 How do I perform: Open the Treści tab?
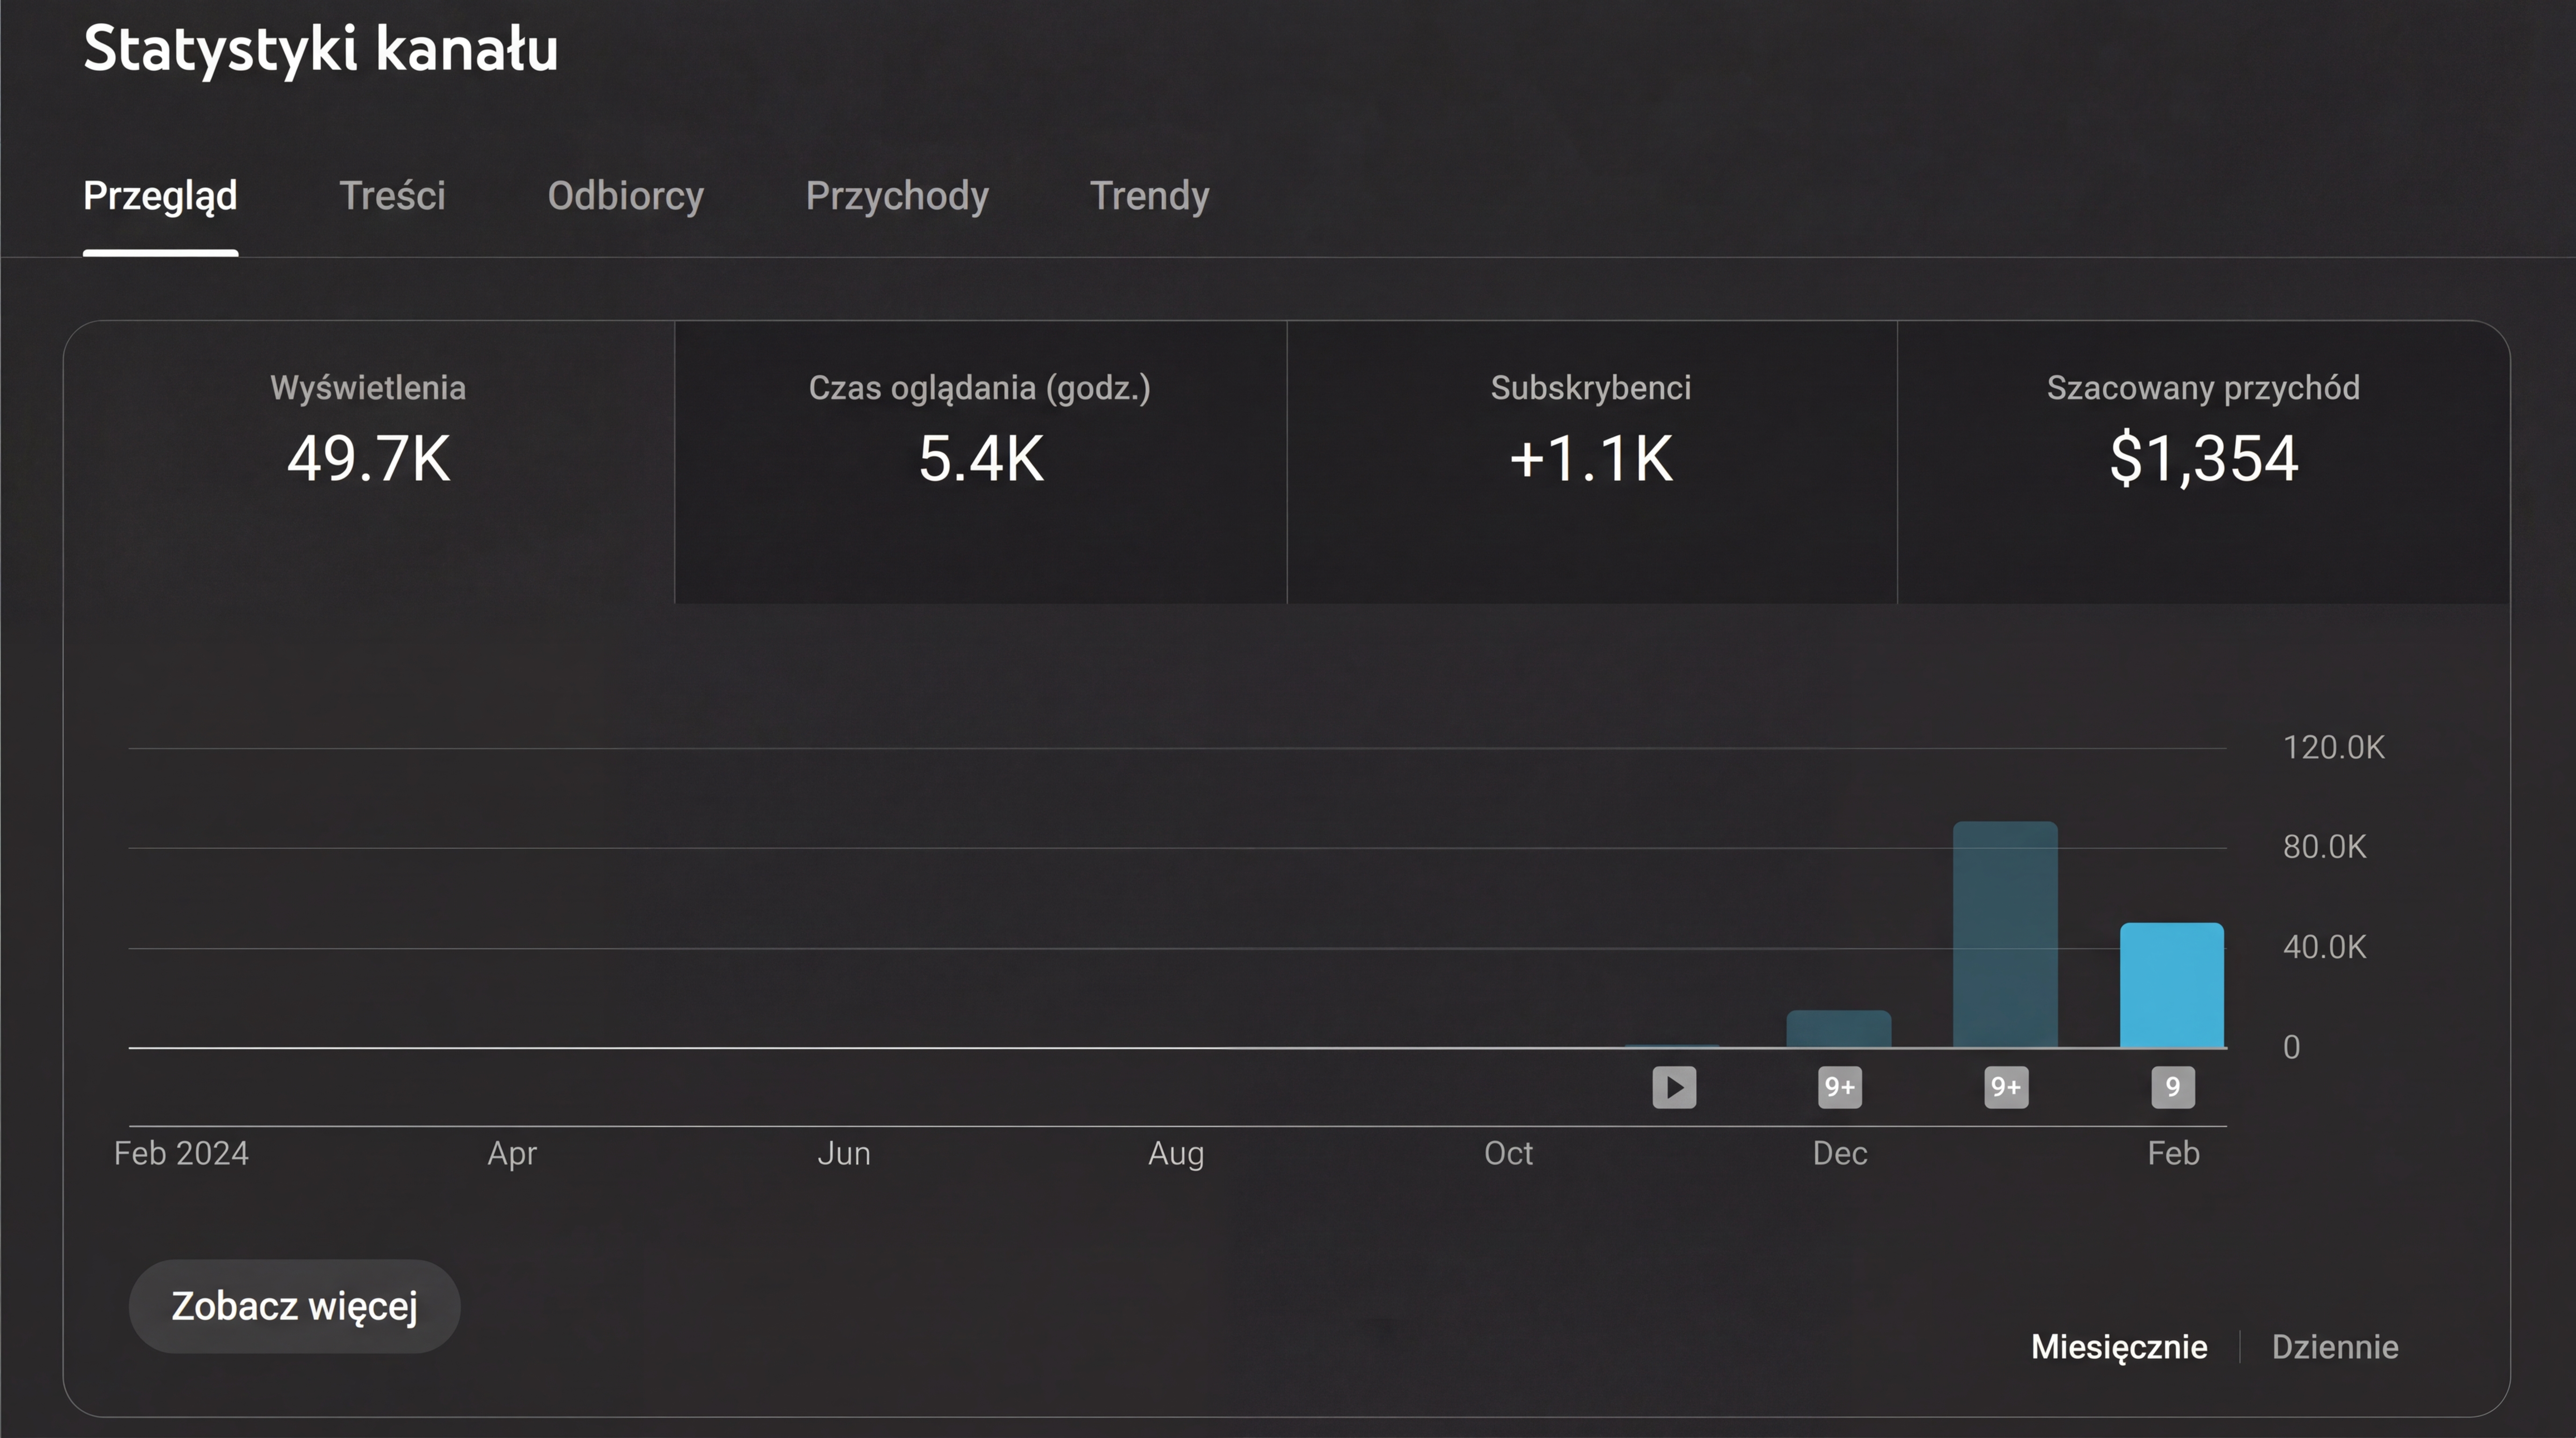coord(392,196)
